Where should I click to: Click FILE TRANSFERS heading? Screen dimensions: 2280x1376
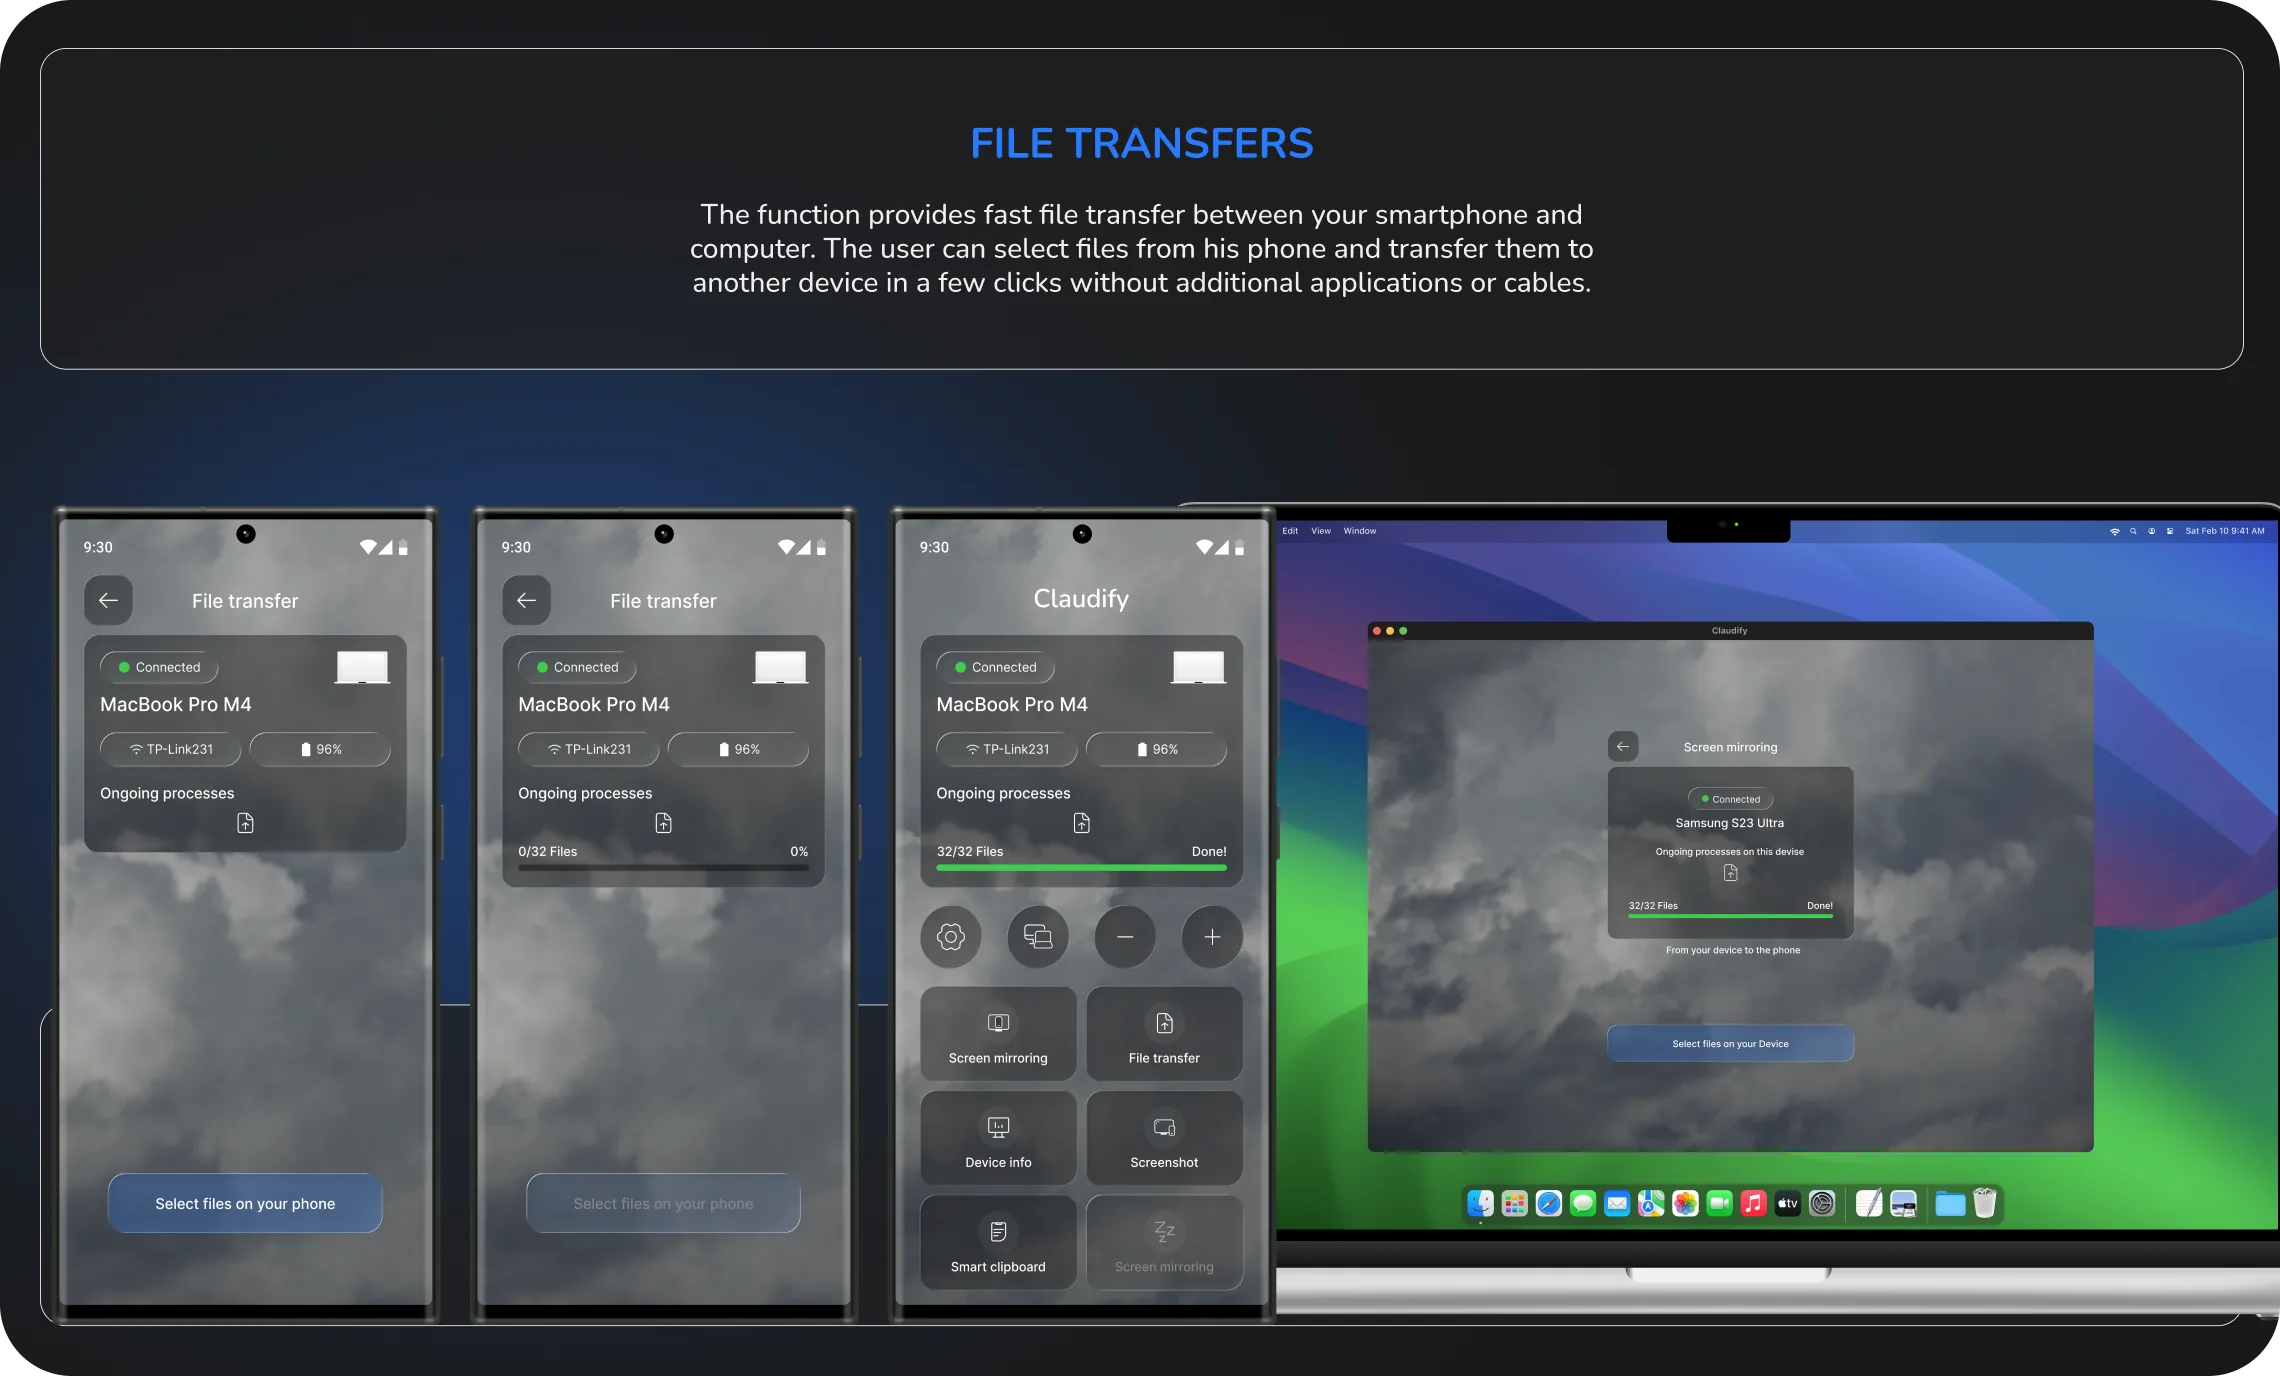(x=1141, y=143)
